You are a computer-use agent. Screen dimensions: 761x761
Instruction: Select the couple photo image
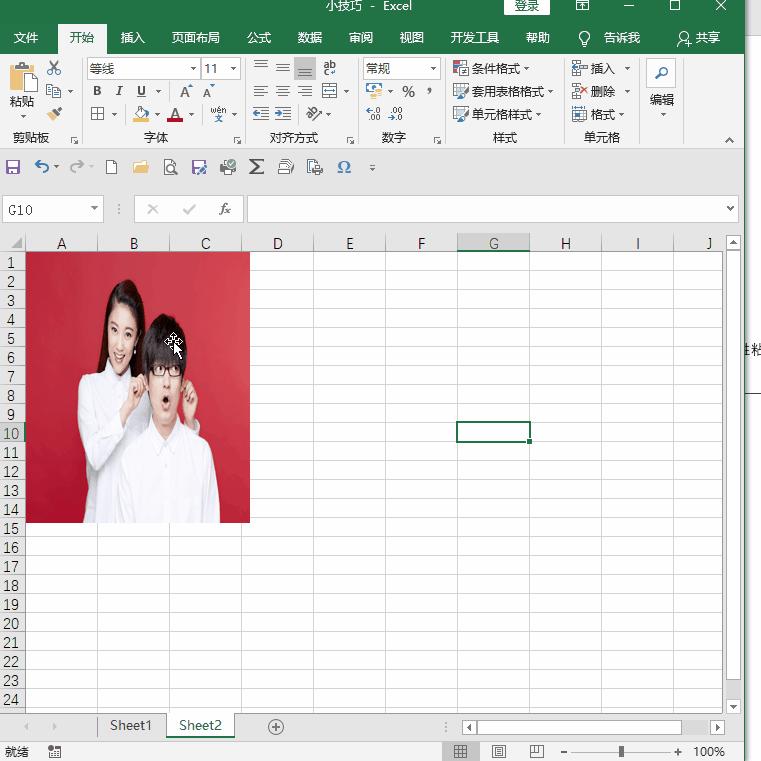point(138,387)
